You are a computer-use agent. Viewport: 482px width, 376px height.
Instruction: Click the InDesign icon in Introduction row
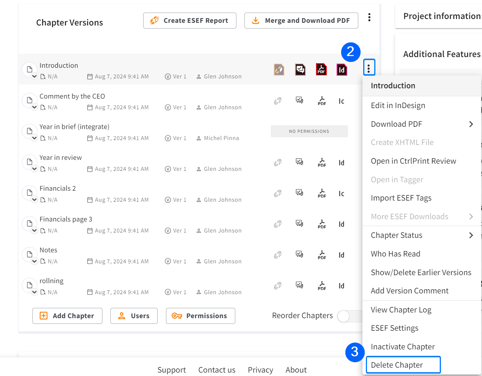tap(342, 70)
